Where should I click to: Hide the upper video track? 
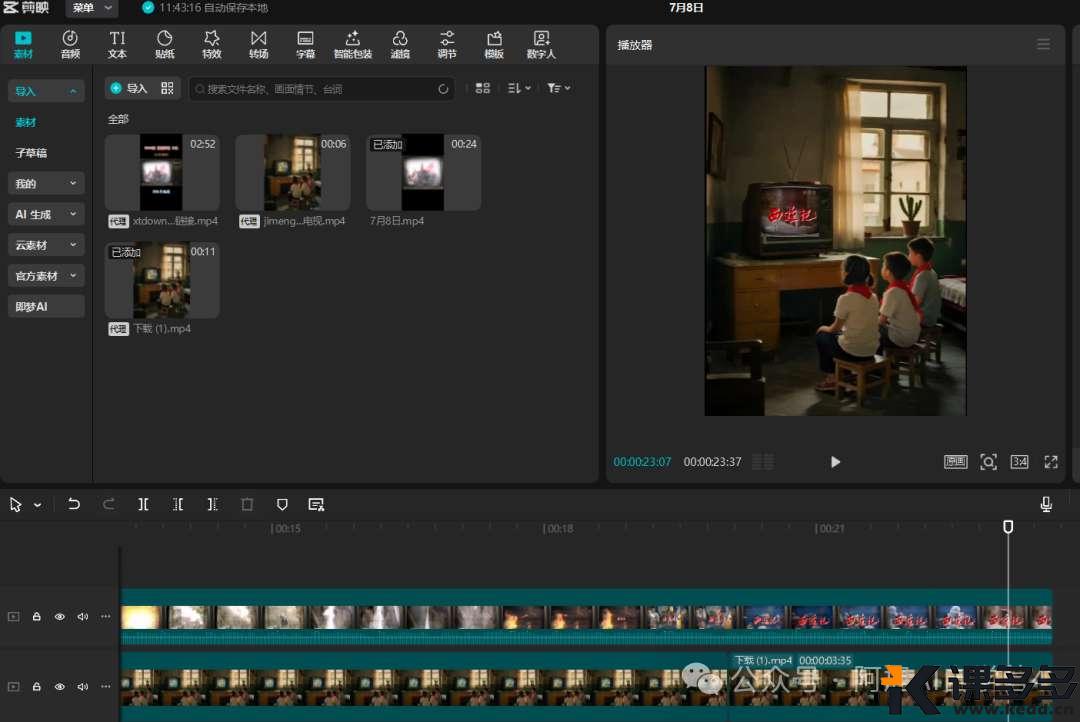(x=60, y=617)
